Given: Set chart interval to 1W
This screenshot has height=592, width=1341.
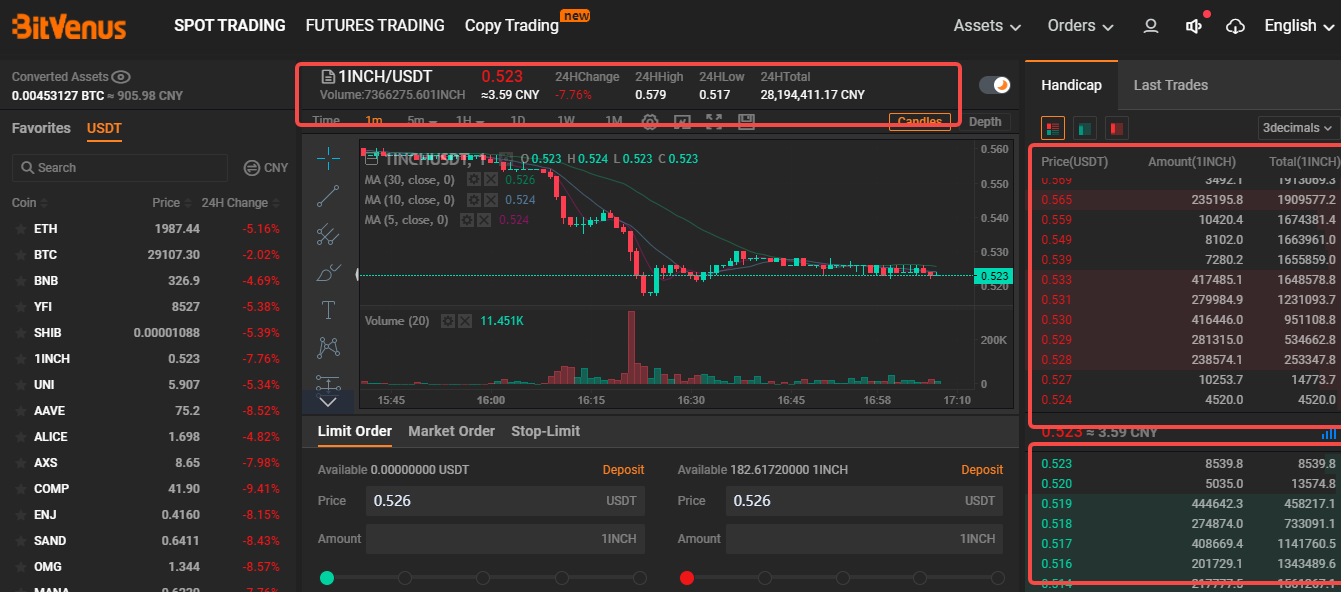Looking at the screenshot, I should coord(566,122).
